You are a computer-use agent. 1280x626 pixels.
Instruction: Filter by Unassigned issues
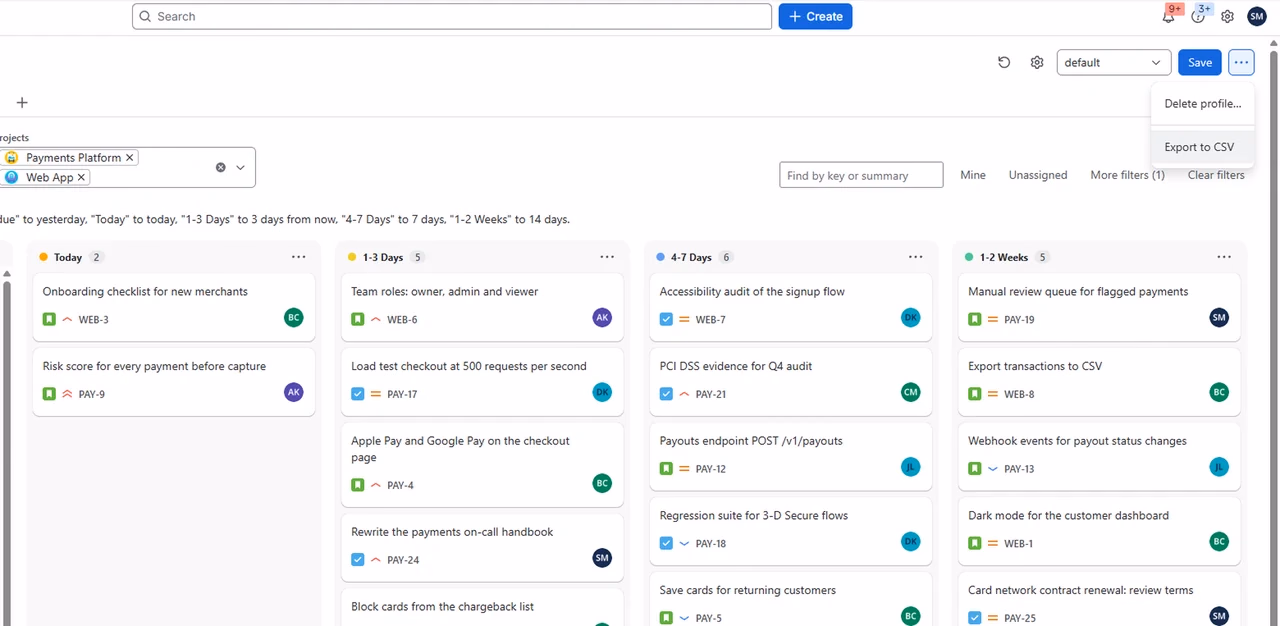(x=1038, y=175)
